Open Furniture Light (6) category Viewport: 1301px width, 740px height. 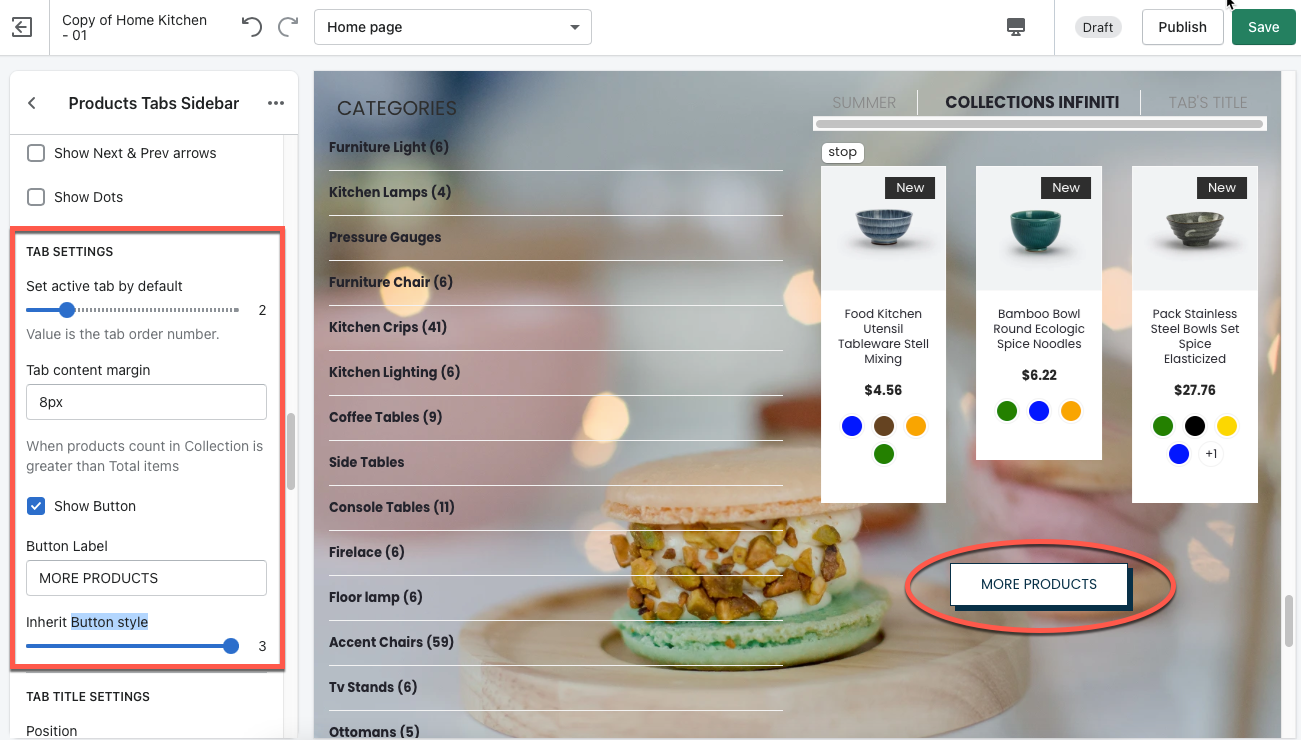(389, 147)
